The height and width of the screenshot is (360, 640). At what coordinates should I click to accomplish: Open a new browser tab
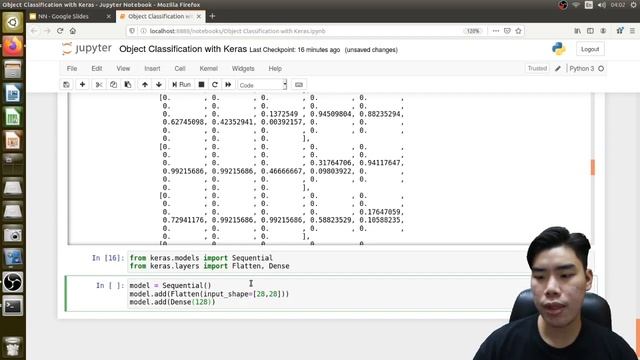click(212, 16)
